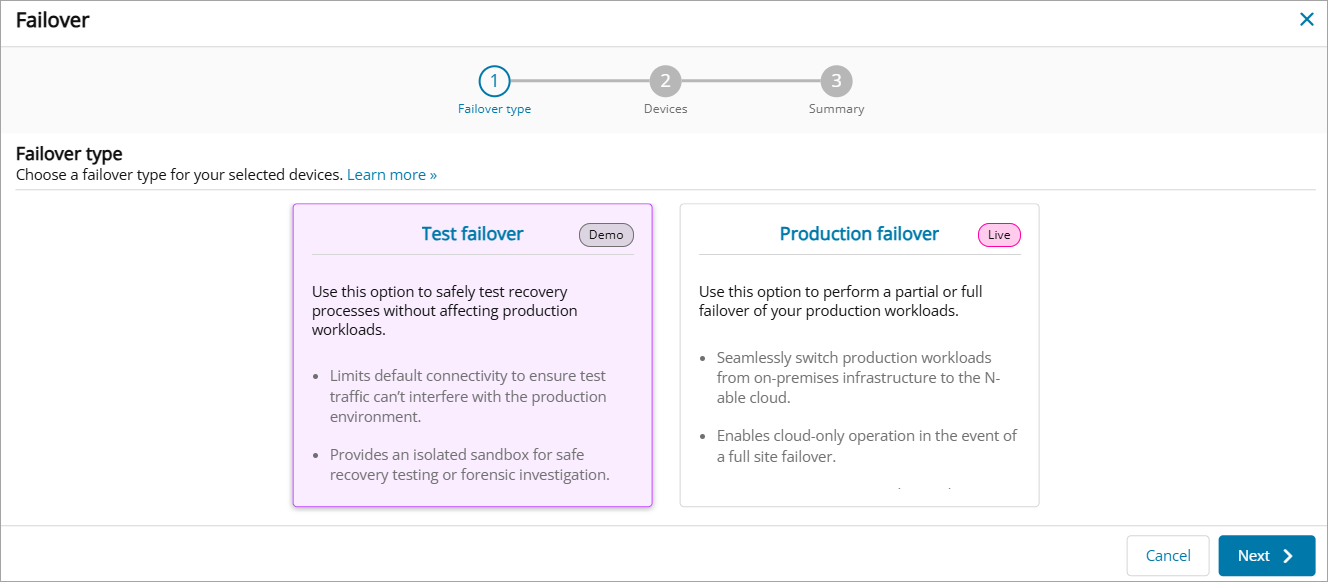Select the Failover type step label
Screen dimensions: 1328x582
coord(494,109)
